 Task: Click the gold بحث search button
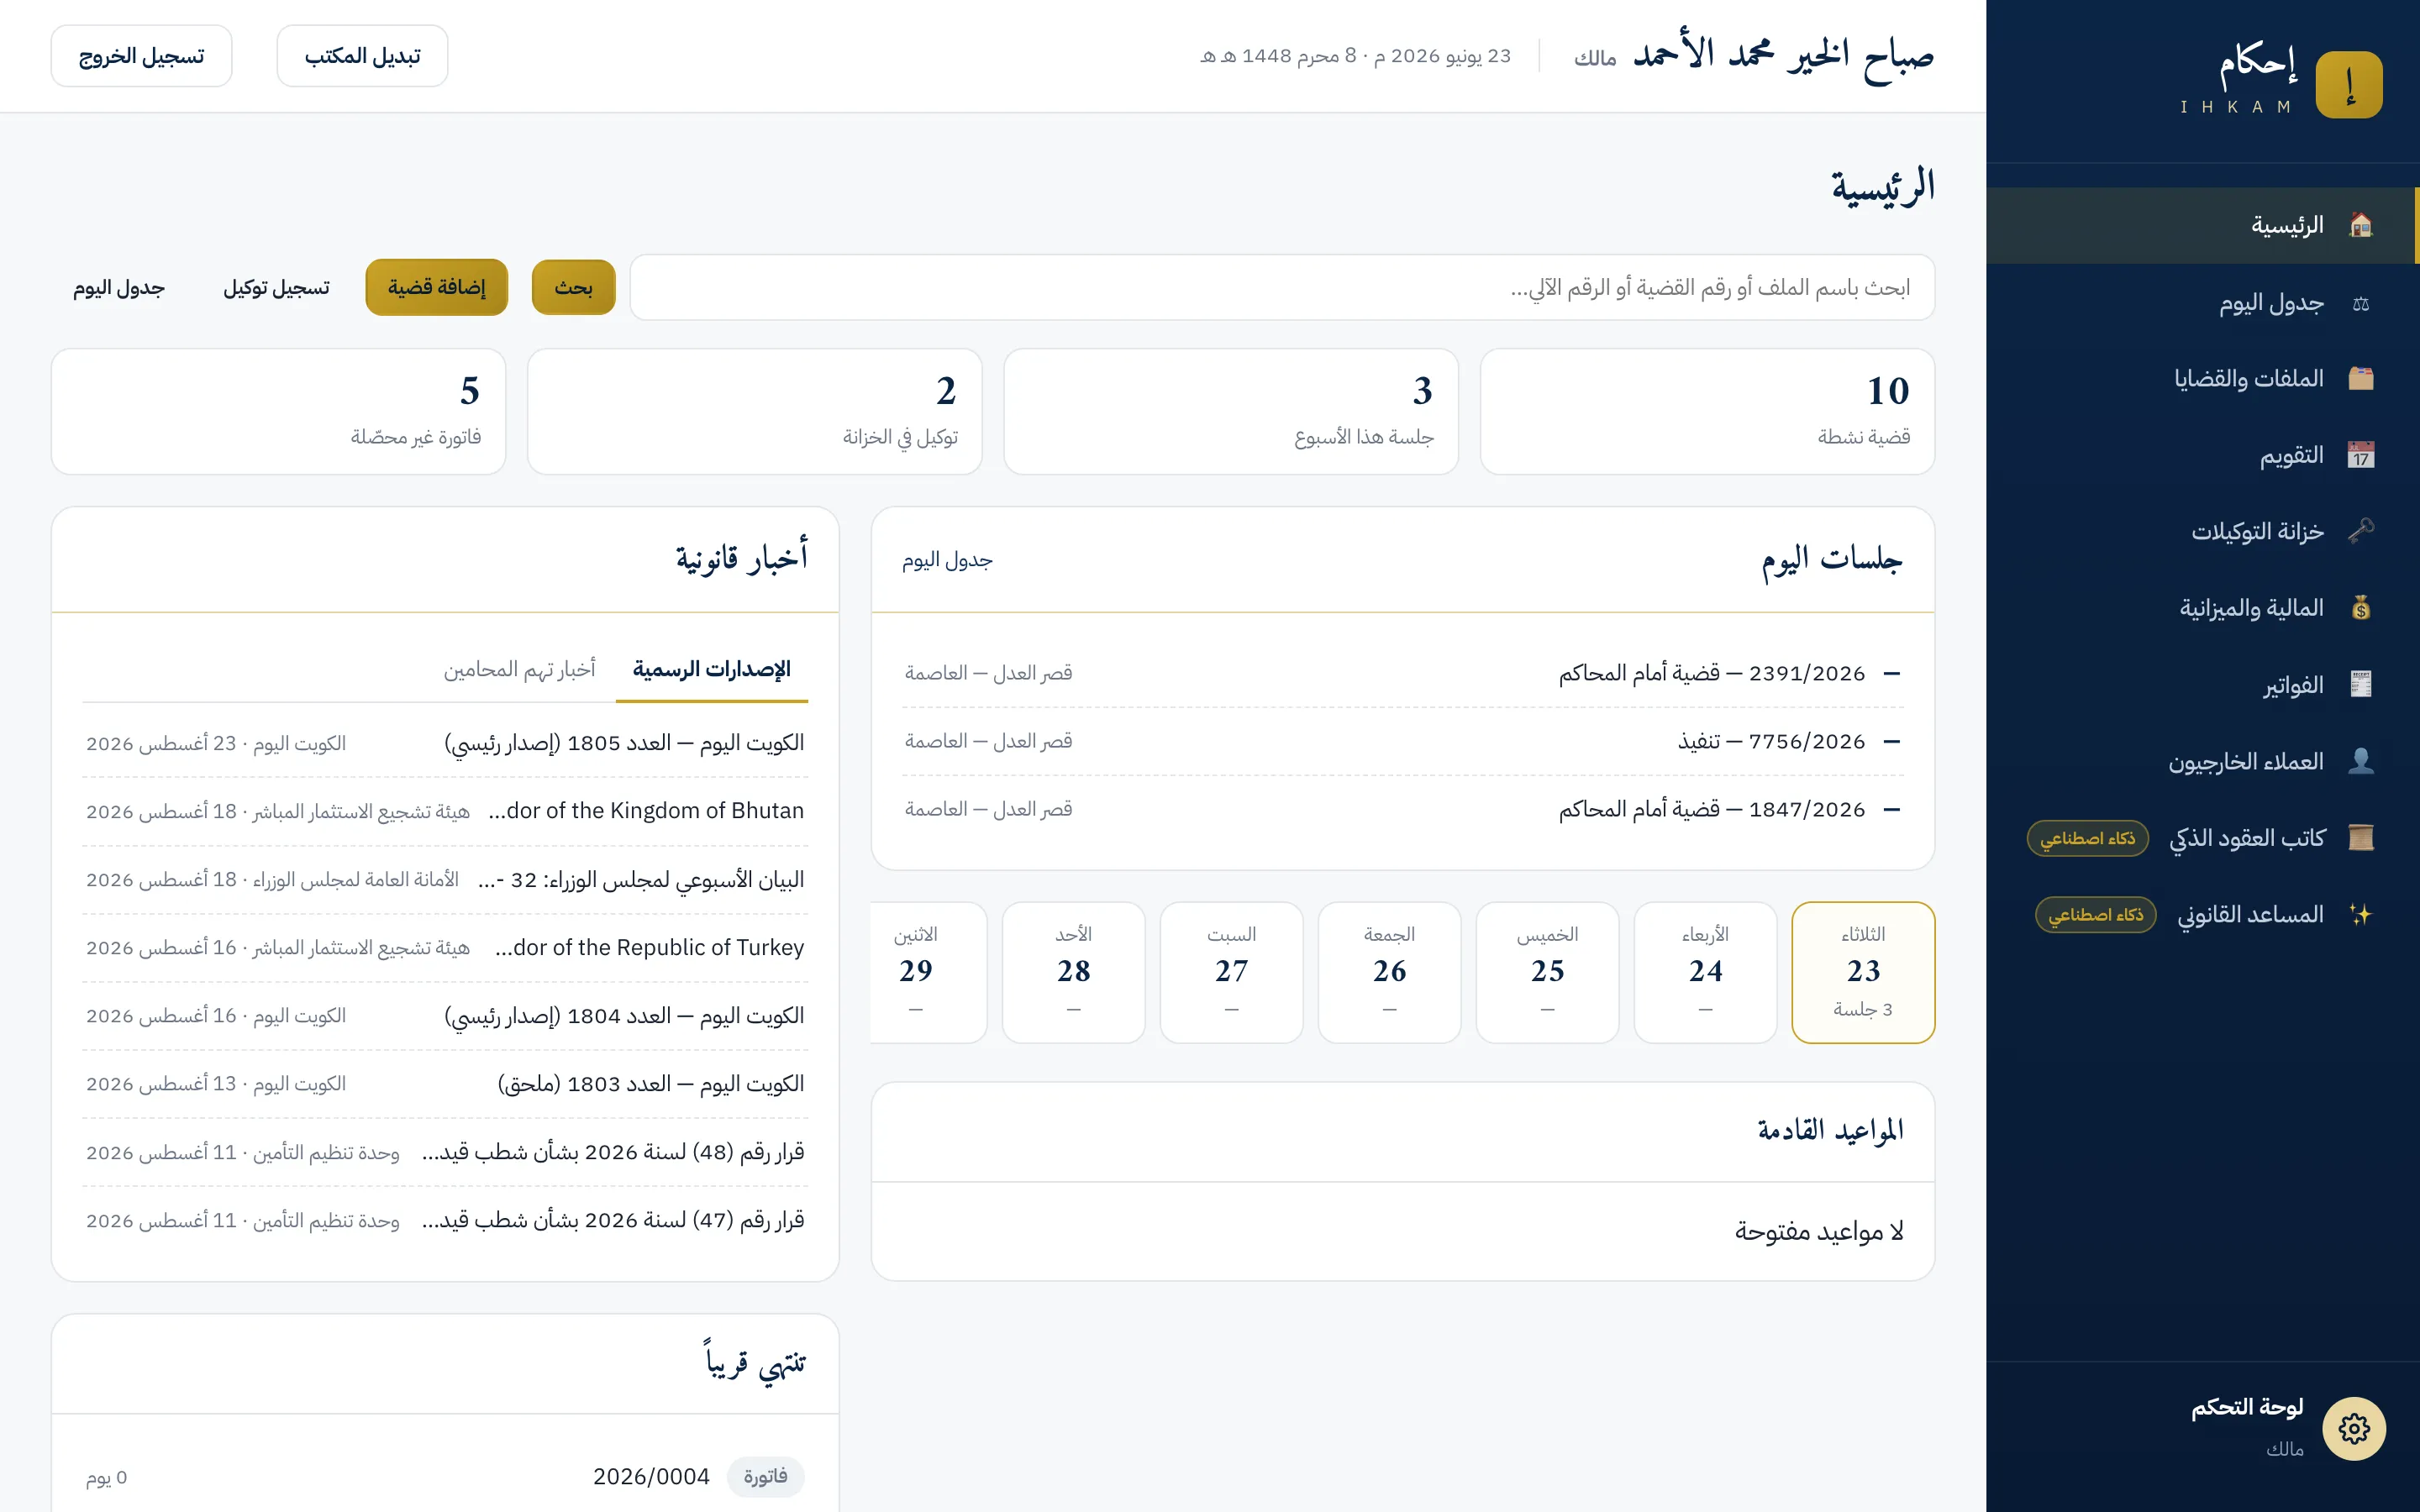[573, 288]
